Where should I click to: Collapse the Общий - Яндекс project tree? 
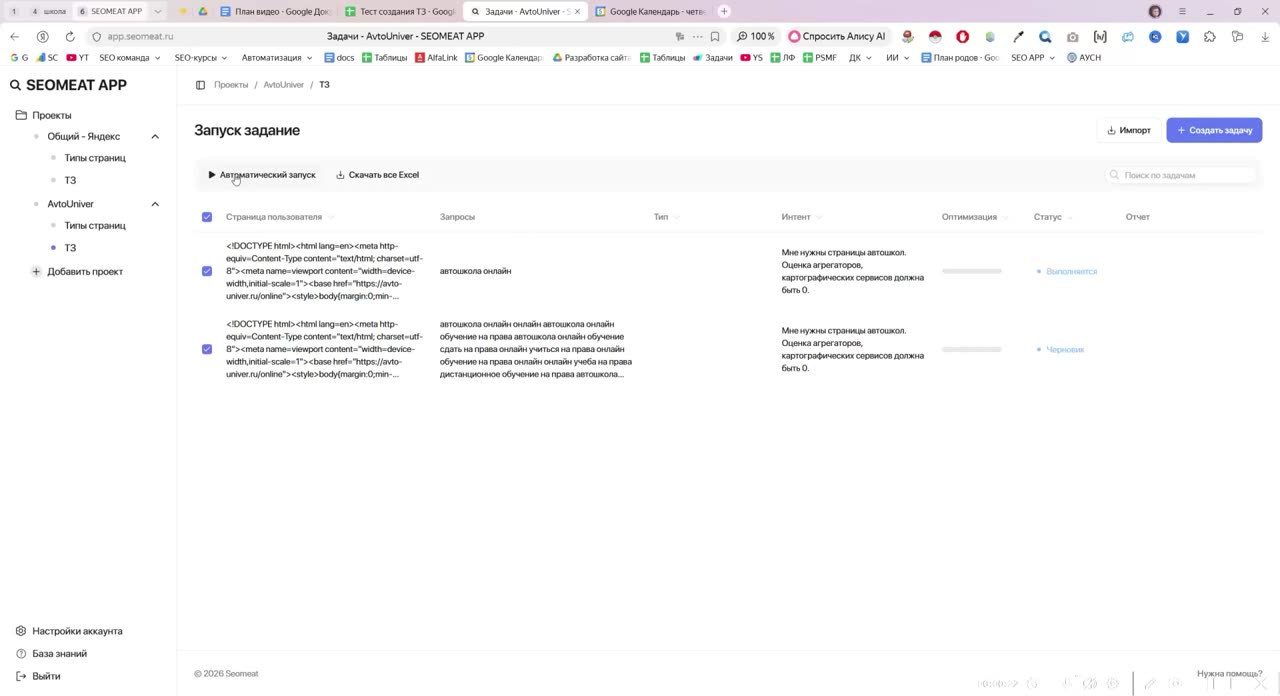tap(155, 136)
